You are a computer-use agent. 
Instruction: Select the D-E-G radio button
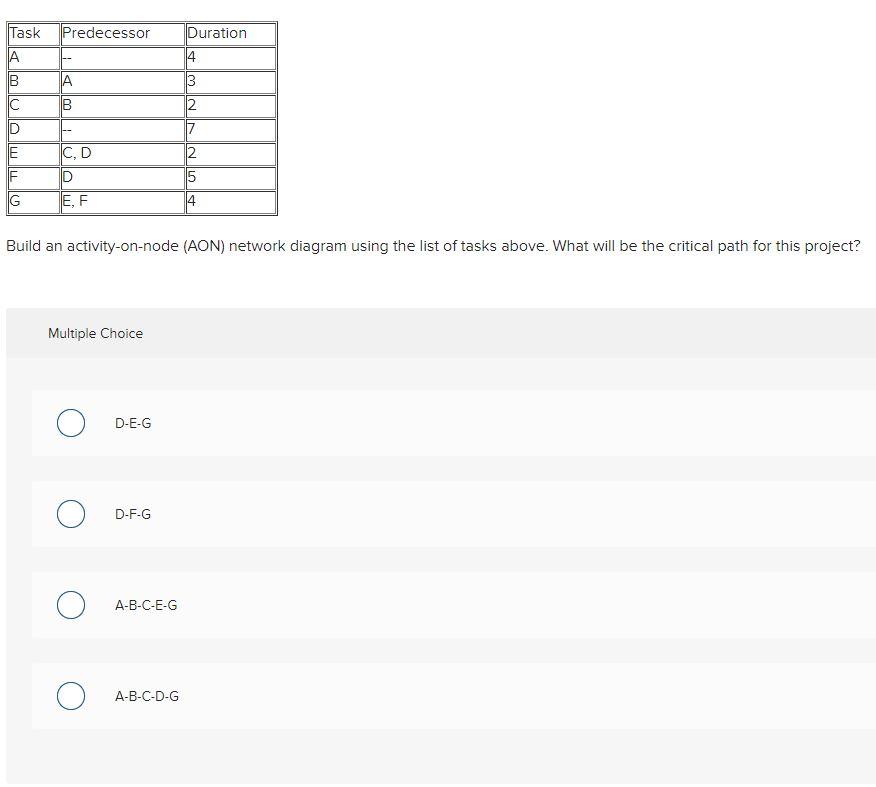point(70,423)
